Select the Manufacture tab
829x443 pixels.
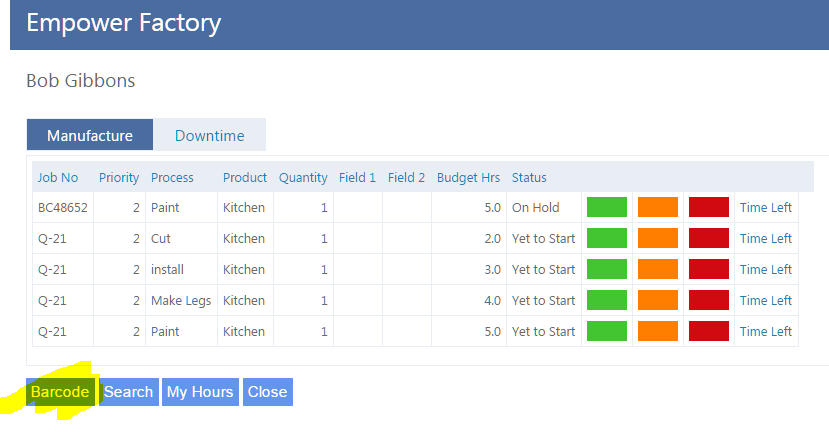pos(90,136)
